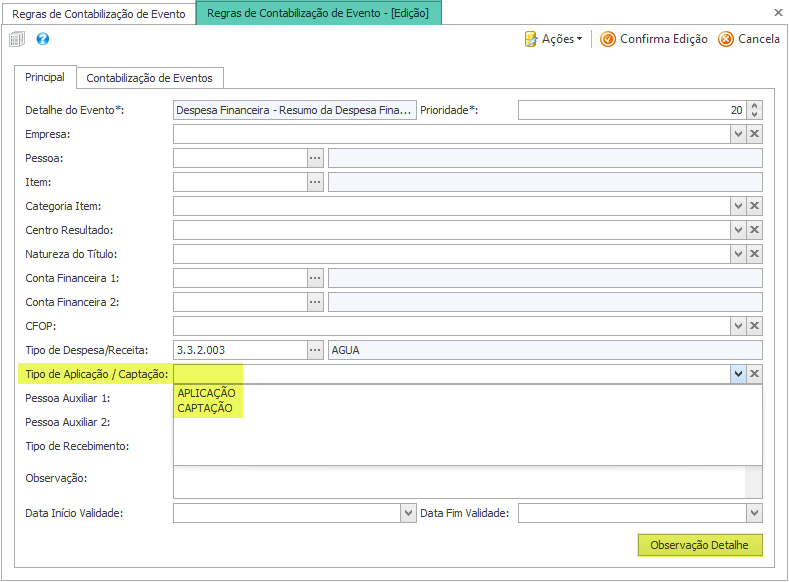Image resolution: width=789 pixels, height=582 pixels.
Task: Select the Regras de Contabilização de Evento - [Edição] tab
Action: [x=318, y=13]
